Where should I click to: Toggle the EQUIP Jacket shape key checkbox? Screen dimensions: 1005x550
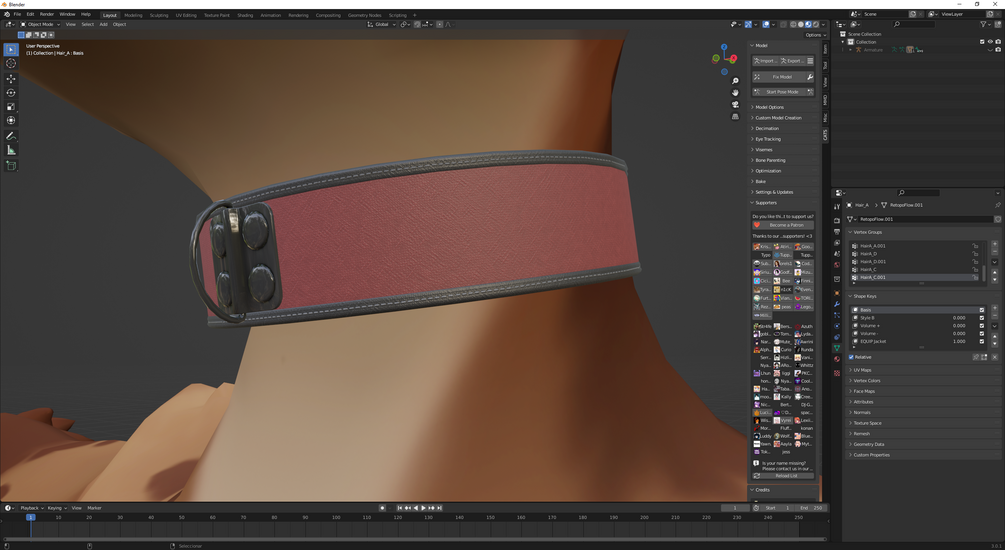[981, 342]
